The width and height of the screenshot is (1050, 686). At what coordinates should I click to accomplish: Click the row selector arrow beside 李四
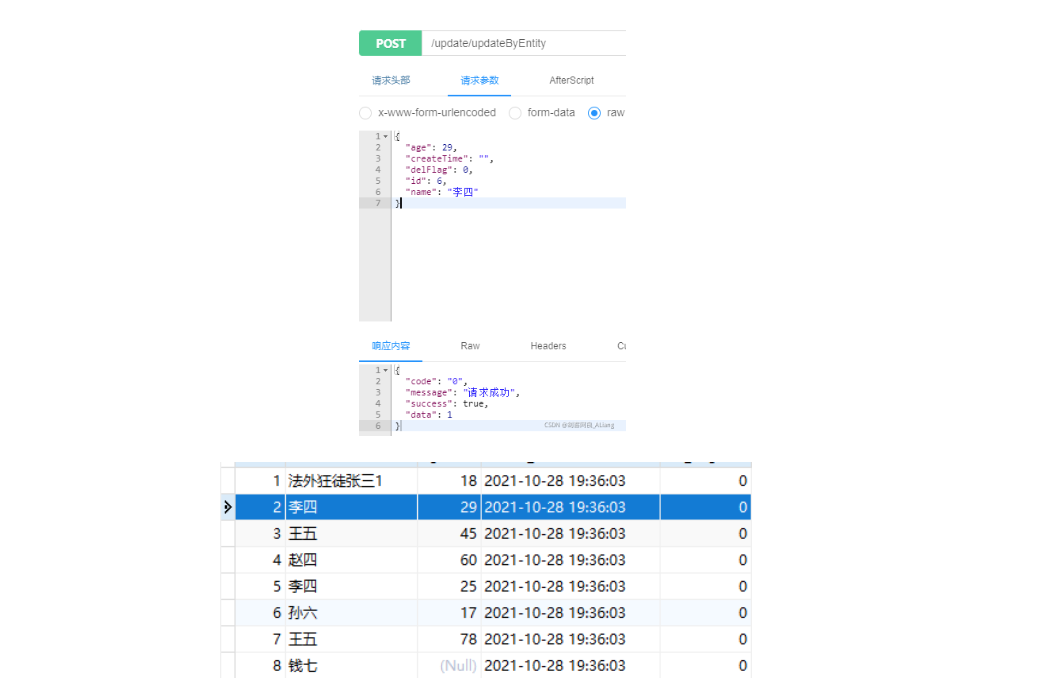pyautogui.click(x=227, y=507)
